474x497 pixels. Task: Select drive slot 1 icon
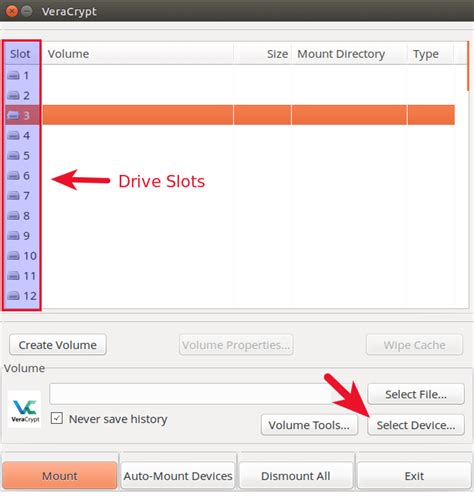[x=14, y=76]
